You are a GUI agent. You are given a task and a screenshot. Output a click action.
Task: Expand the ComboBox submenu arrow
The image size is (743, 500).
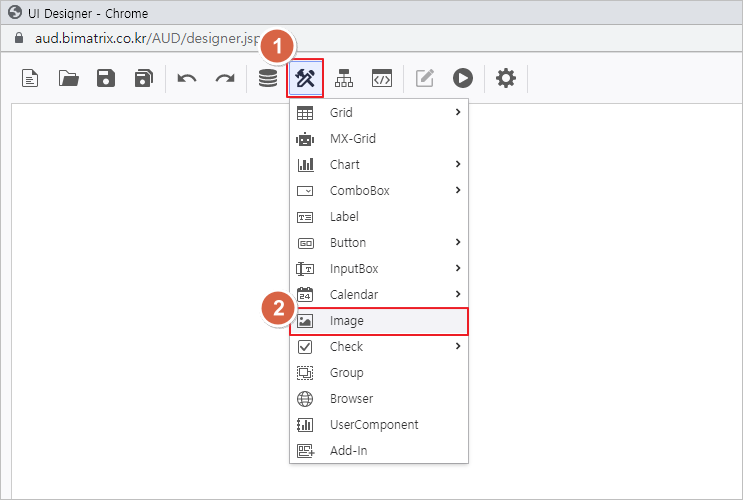pyautogui.click(x=458, y=190)
